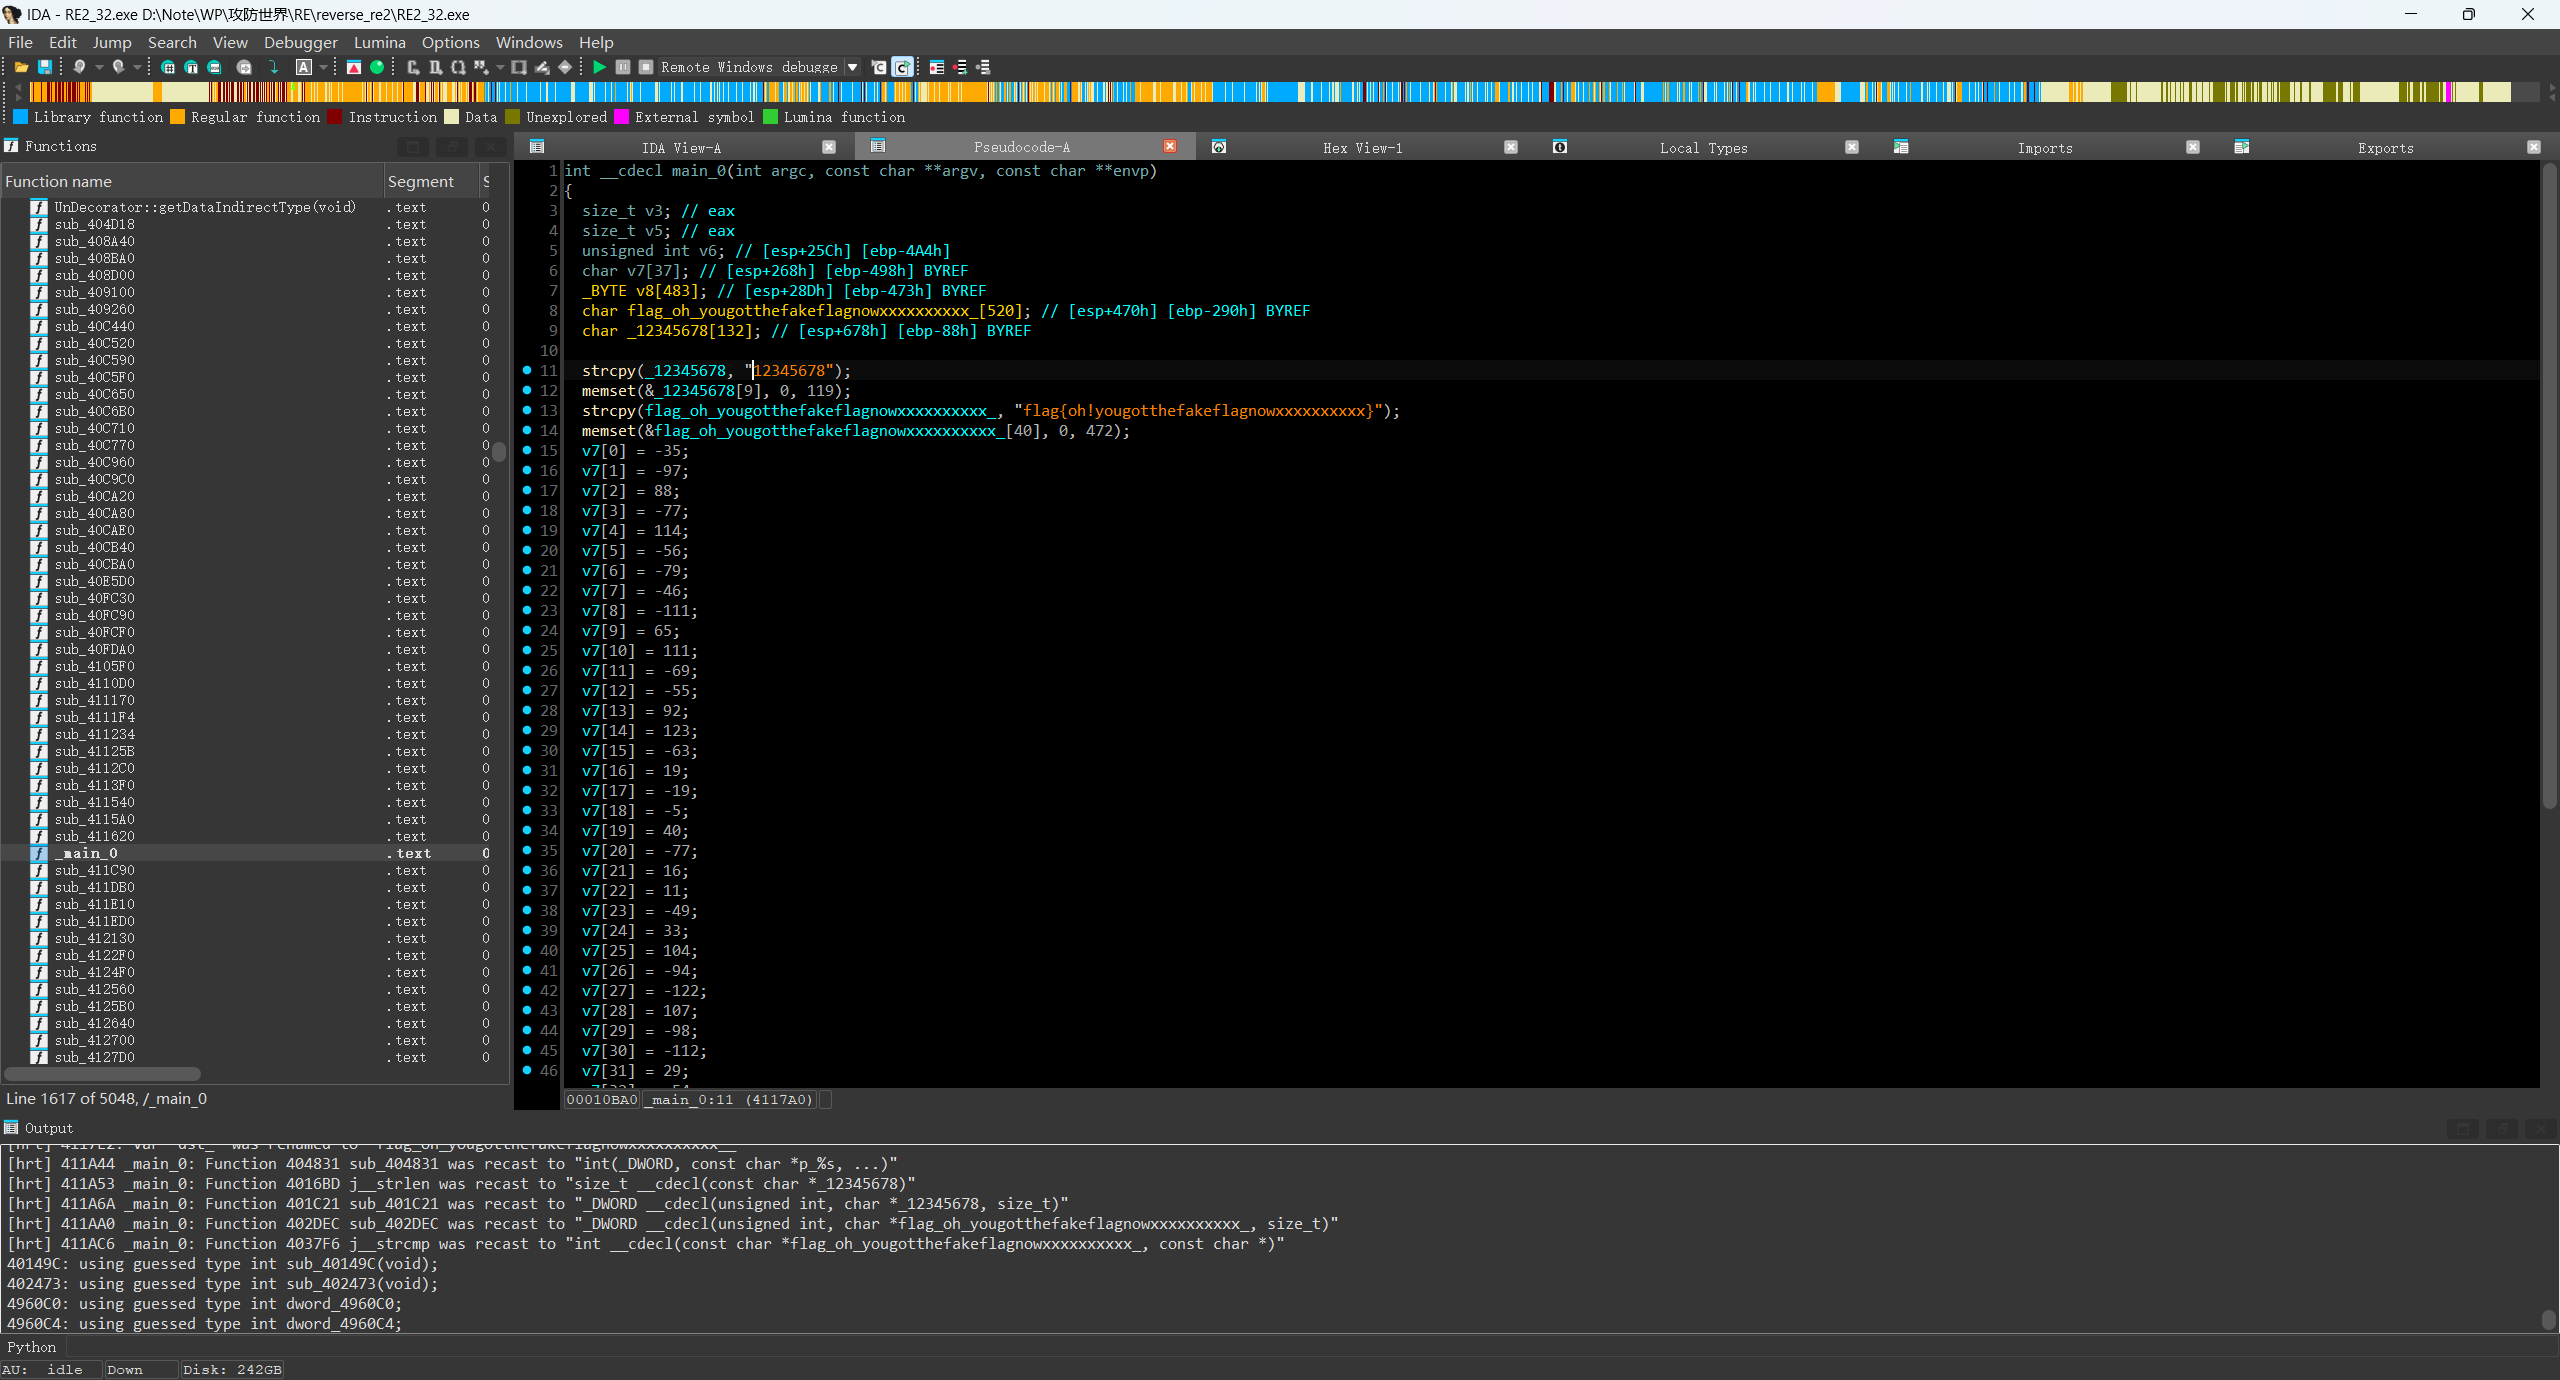This screenshot has height=1380, width=2560.
Task: Switch to the IDA View-A tab
Action: (681, 147)
